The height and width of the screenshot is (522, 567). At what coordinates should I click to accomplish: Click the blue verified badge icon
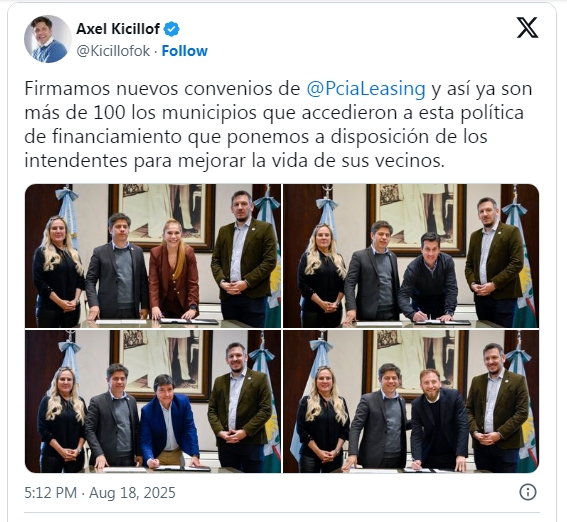point(172,29)
